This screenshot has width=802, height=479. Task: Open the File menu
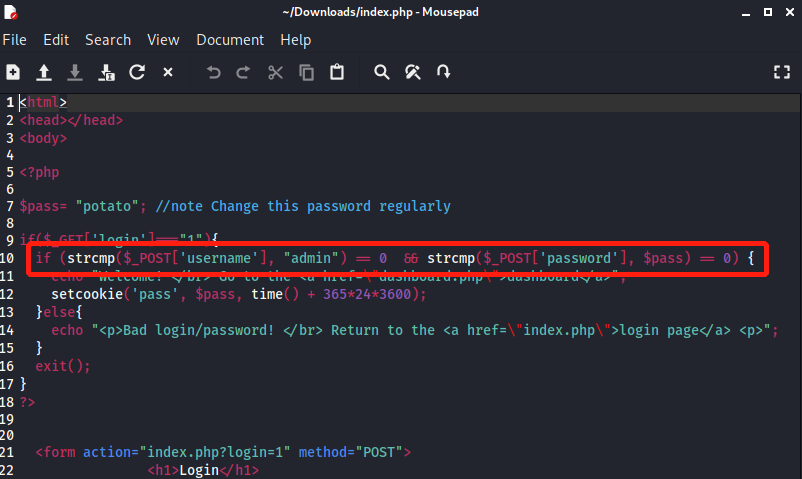coord(14,40)
